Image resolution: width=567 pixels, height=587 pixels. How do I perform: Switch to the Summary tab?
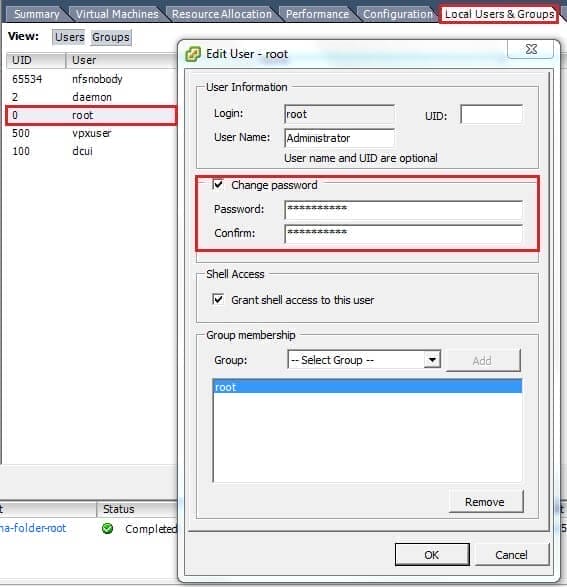point(37,14)
